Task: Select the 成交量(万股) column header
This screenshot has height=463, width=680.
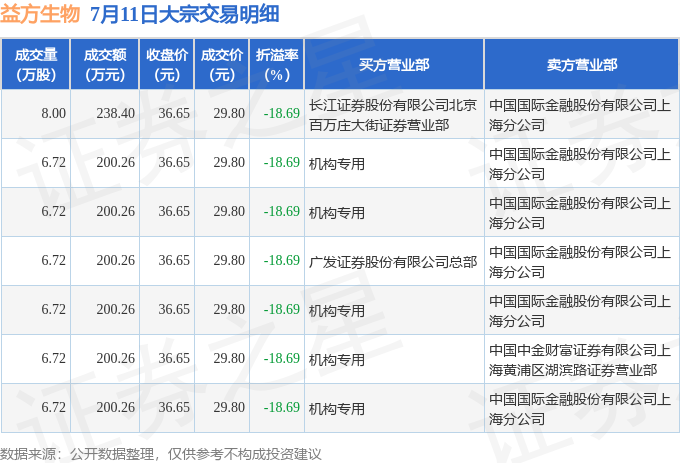Action: [36, 65]
